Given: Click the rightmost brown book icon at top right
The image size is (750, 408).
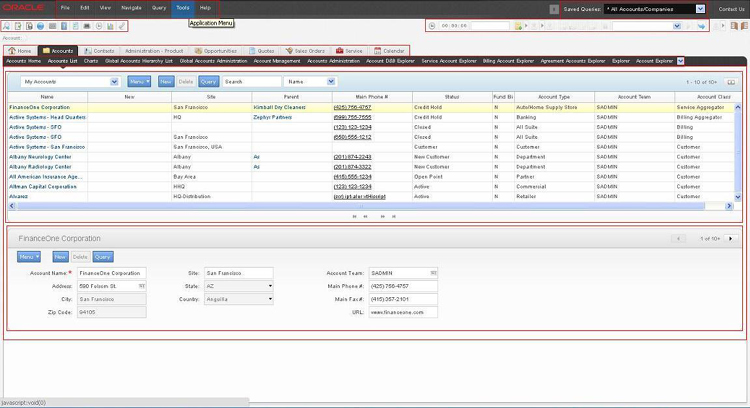Looking at the screenshot, I should tap(744, 26).
